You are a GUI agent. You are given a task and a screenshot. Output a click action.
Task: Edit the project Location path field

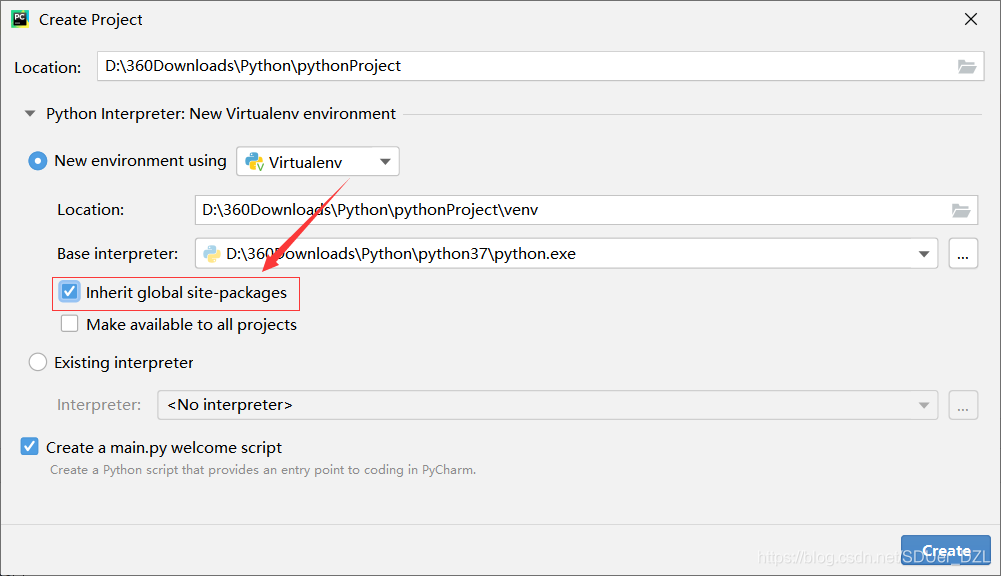coord(540,66)
